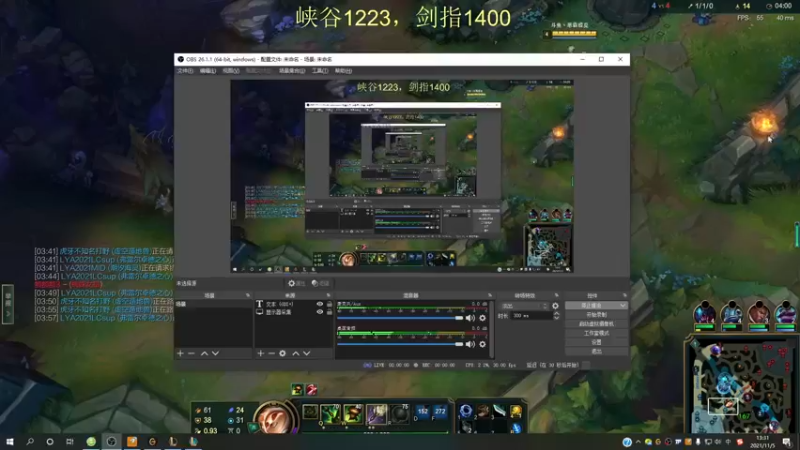The width and height of the screenshot is (800, 450).
Task: Click the Q ability icon in game HUD
Action: click(x=331, y=414)
